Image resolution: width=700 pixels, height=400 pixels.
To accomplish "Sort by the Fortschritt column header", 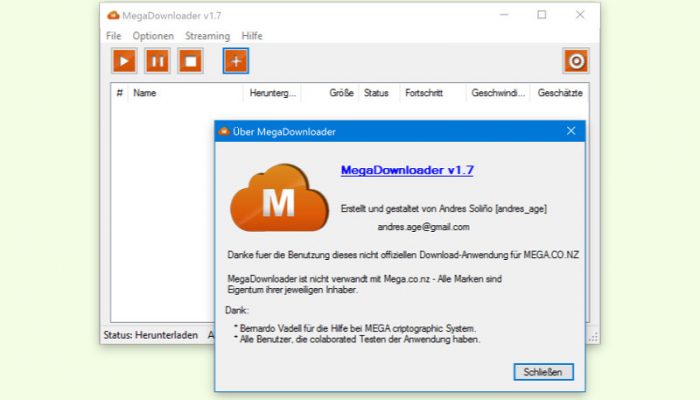I will coord(432,93).
